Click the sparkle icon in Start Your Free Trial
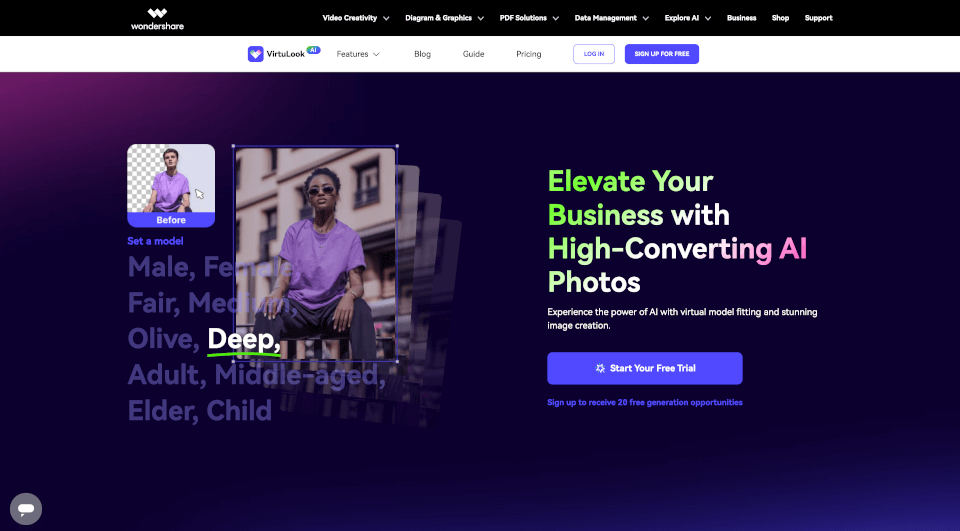 click(x=600, y=368)
